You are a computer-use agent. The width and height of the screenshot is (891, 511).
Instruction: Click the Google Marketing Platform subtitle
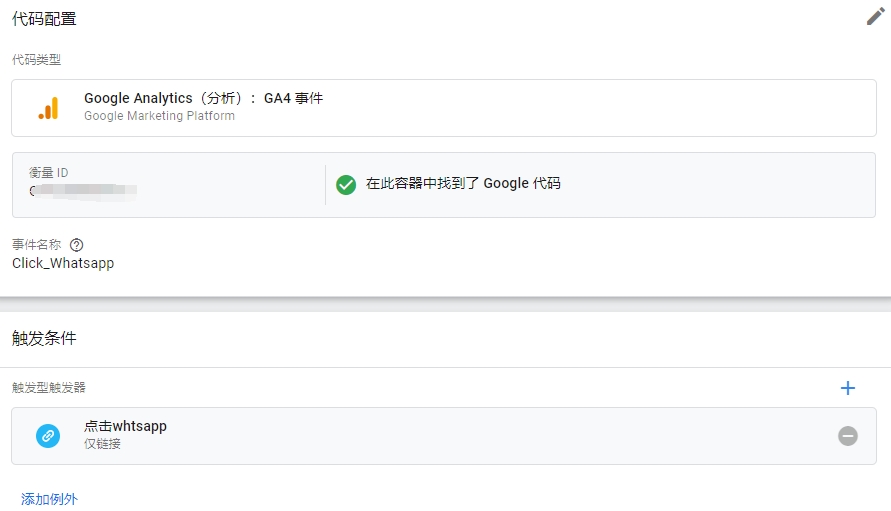(x=159, y=116)
